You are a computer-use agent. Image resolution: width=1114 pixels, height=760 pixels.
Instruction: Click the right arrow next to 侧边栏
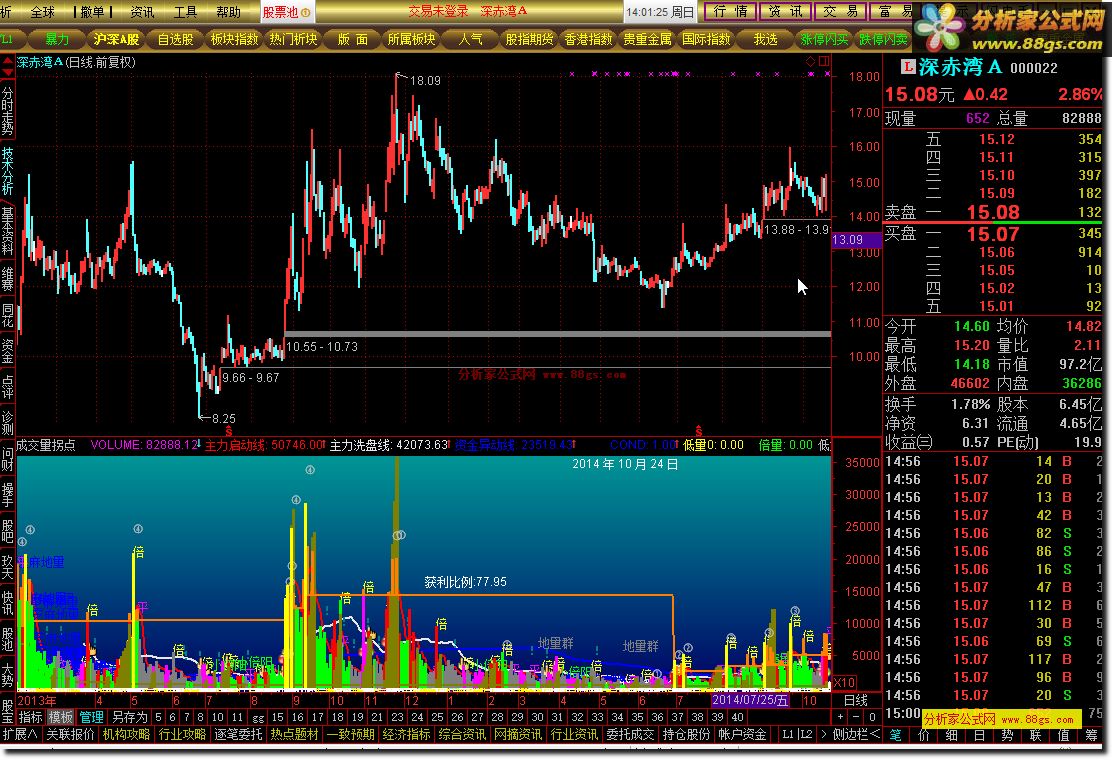point(824,734)
